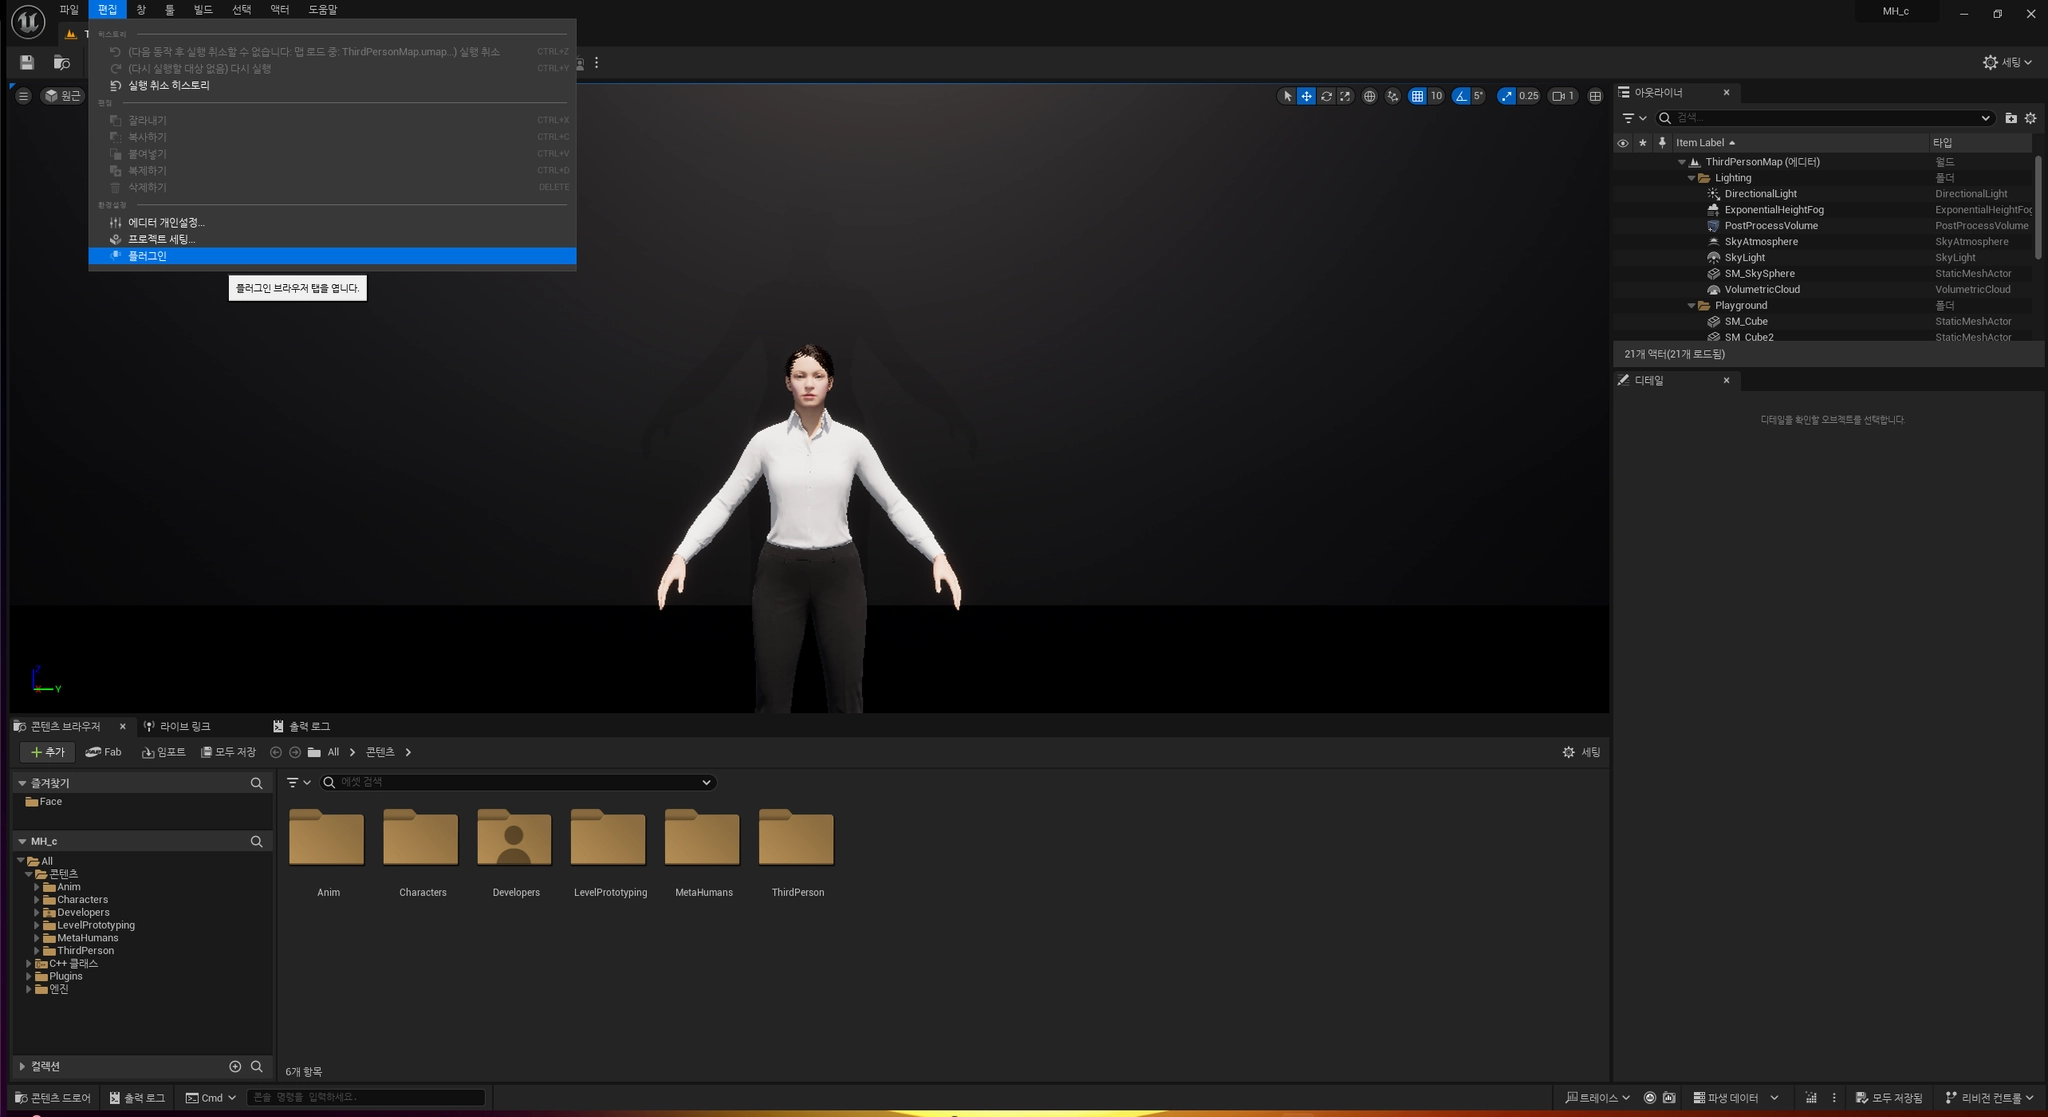Toggle grid snapping on or off
Image resolution: width=2048 pixels, height=1117 pixels.
tap(1417, 96)
